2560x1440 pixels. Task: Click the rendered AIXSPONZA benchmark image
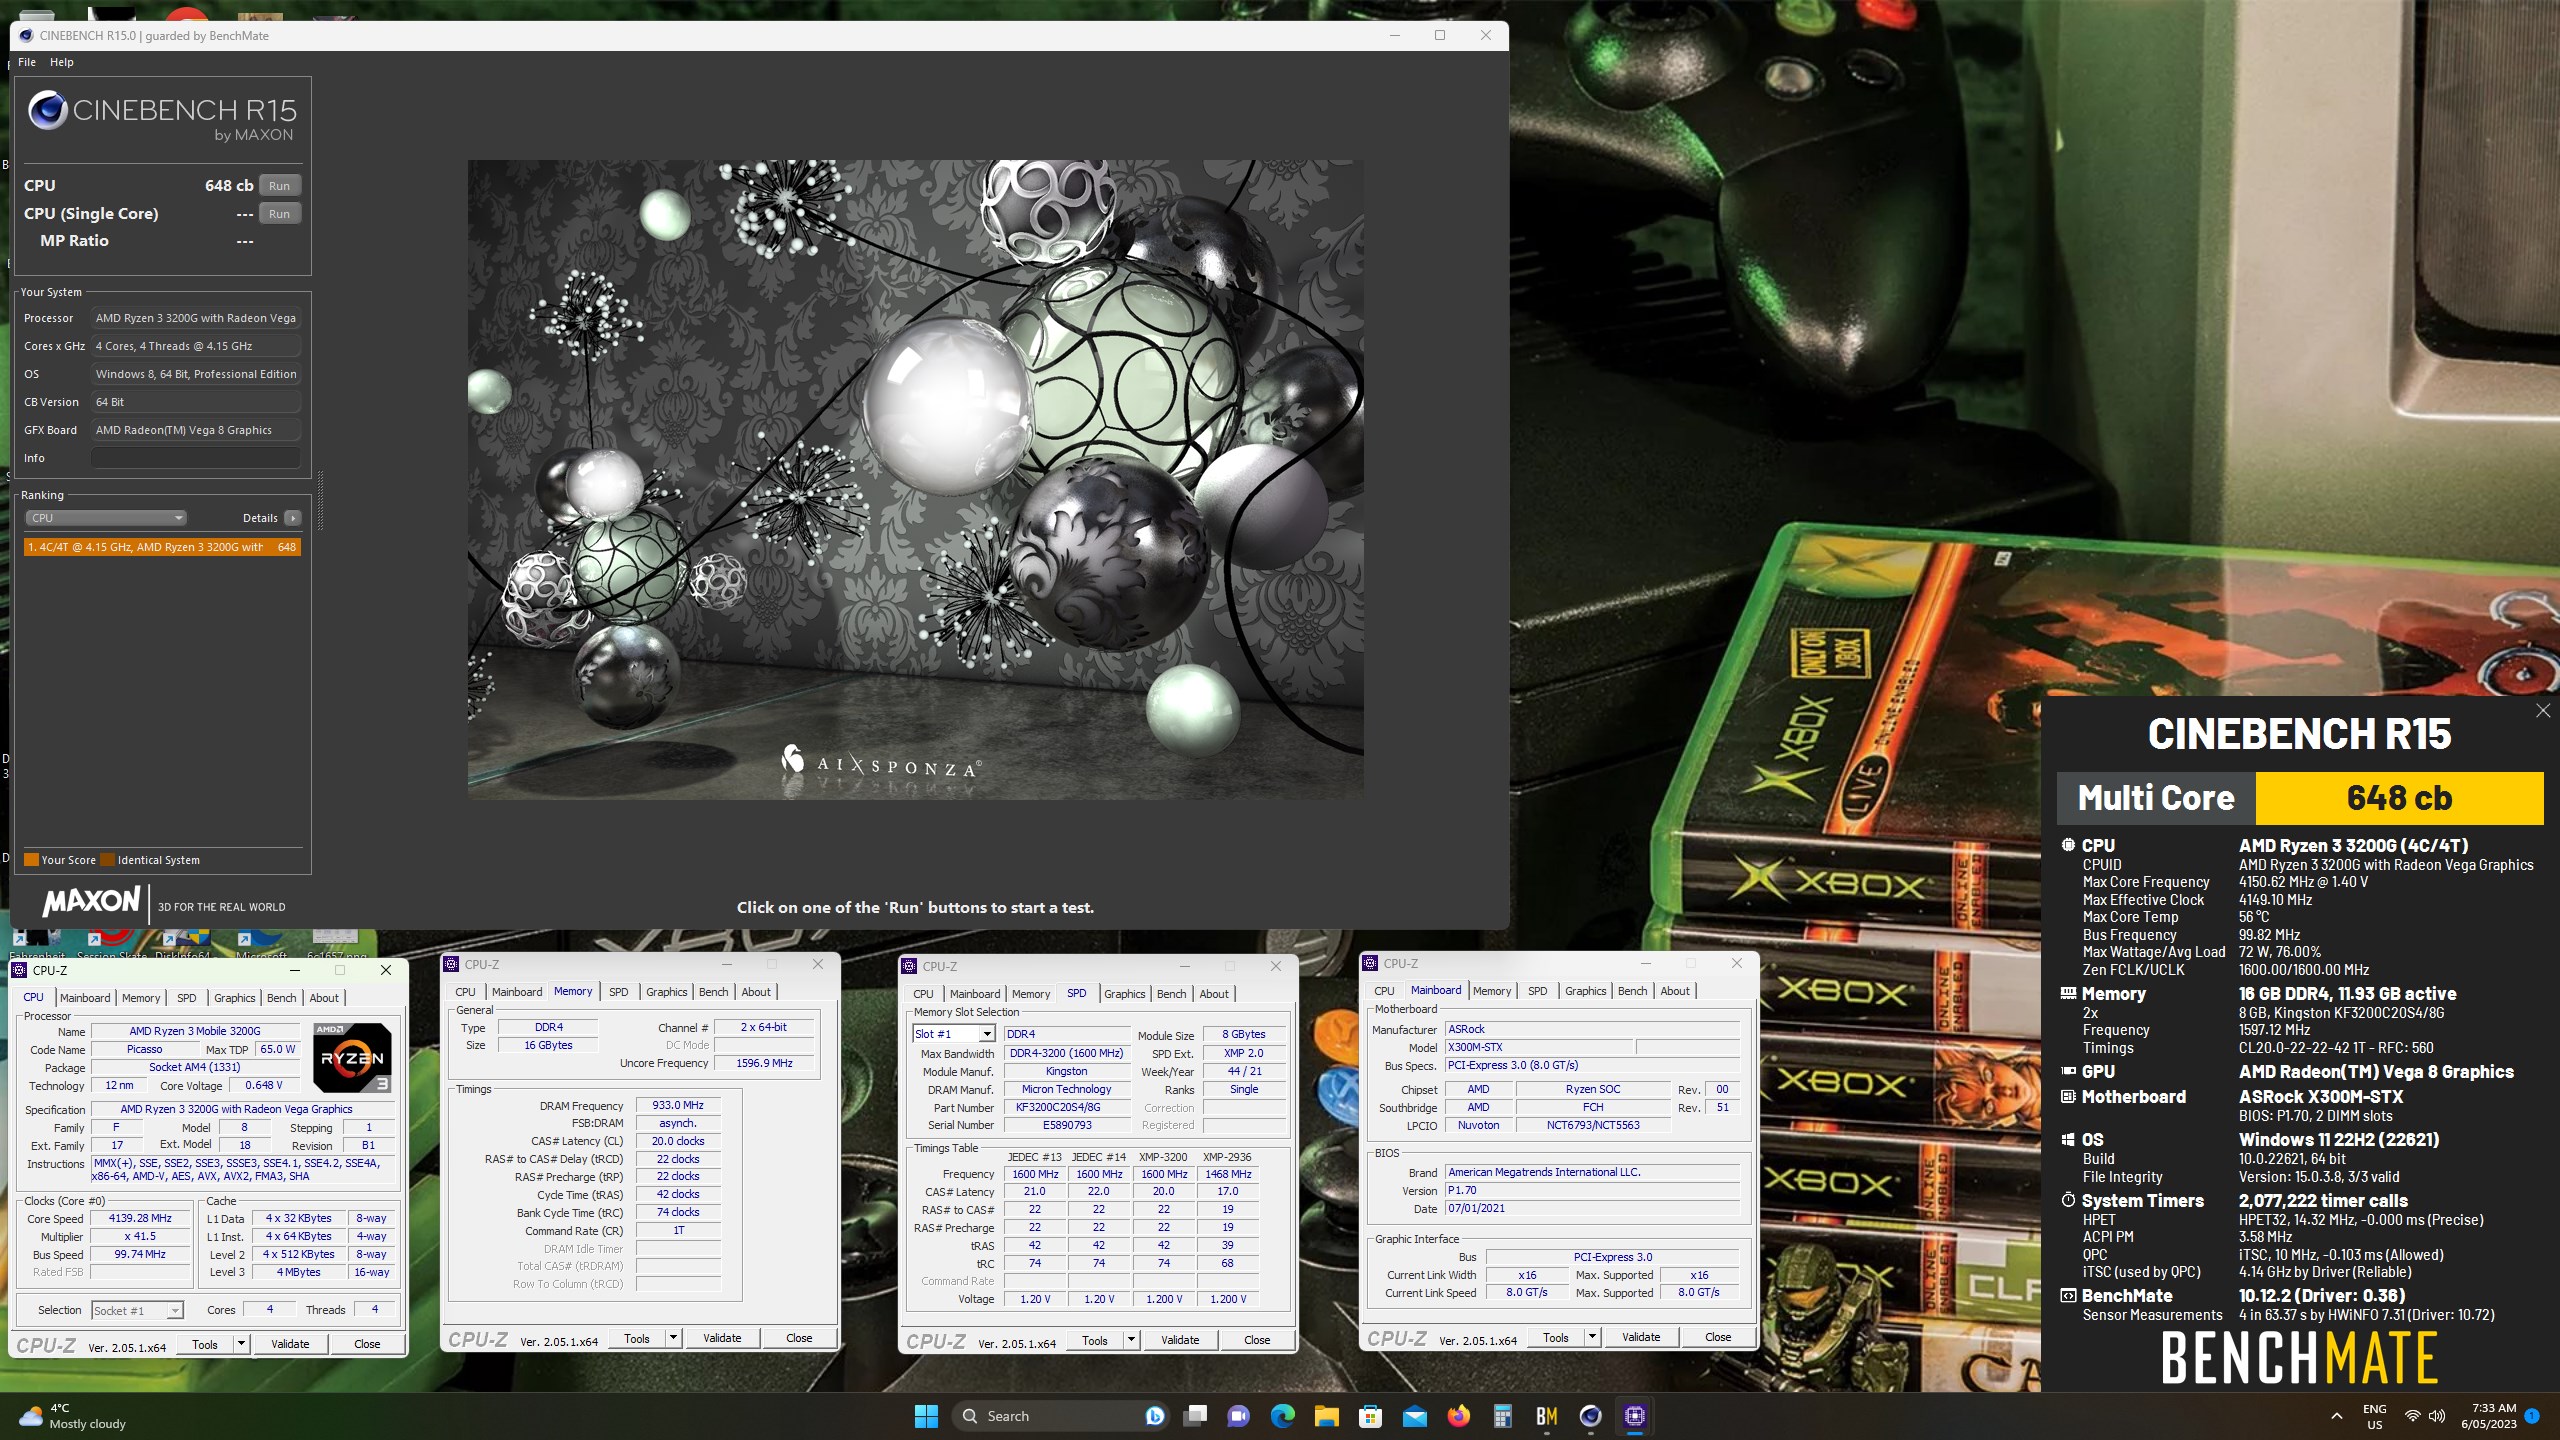click(915, 479)
